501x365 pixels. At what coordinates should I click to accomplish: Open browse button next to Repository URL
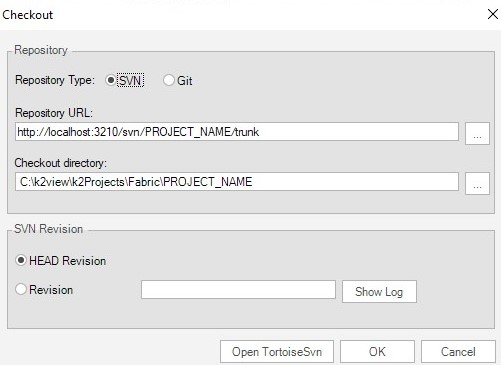477,133
